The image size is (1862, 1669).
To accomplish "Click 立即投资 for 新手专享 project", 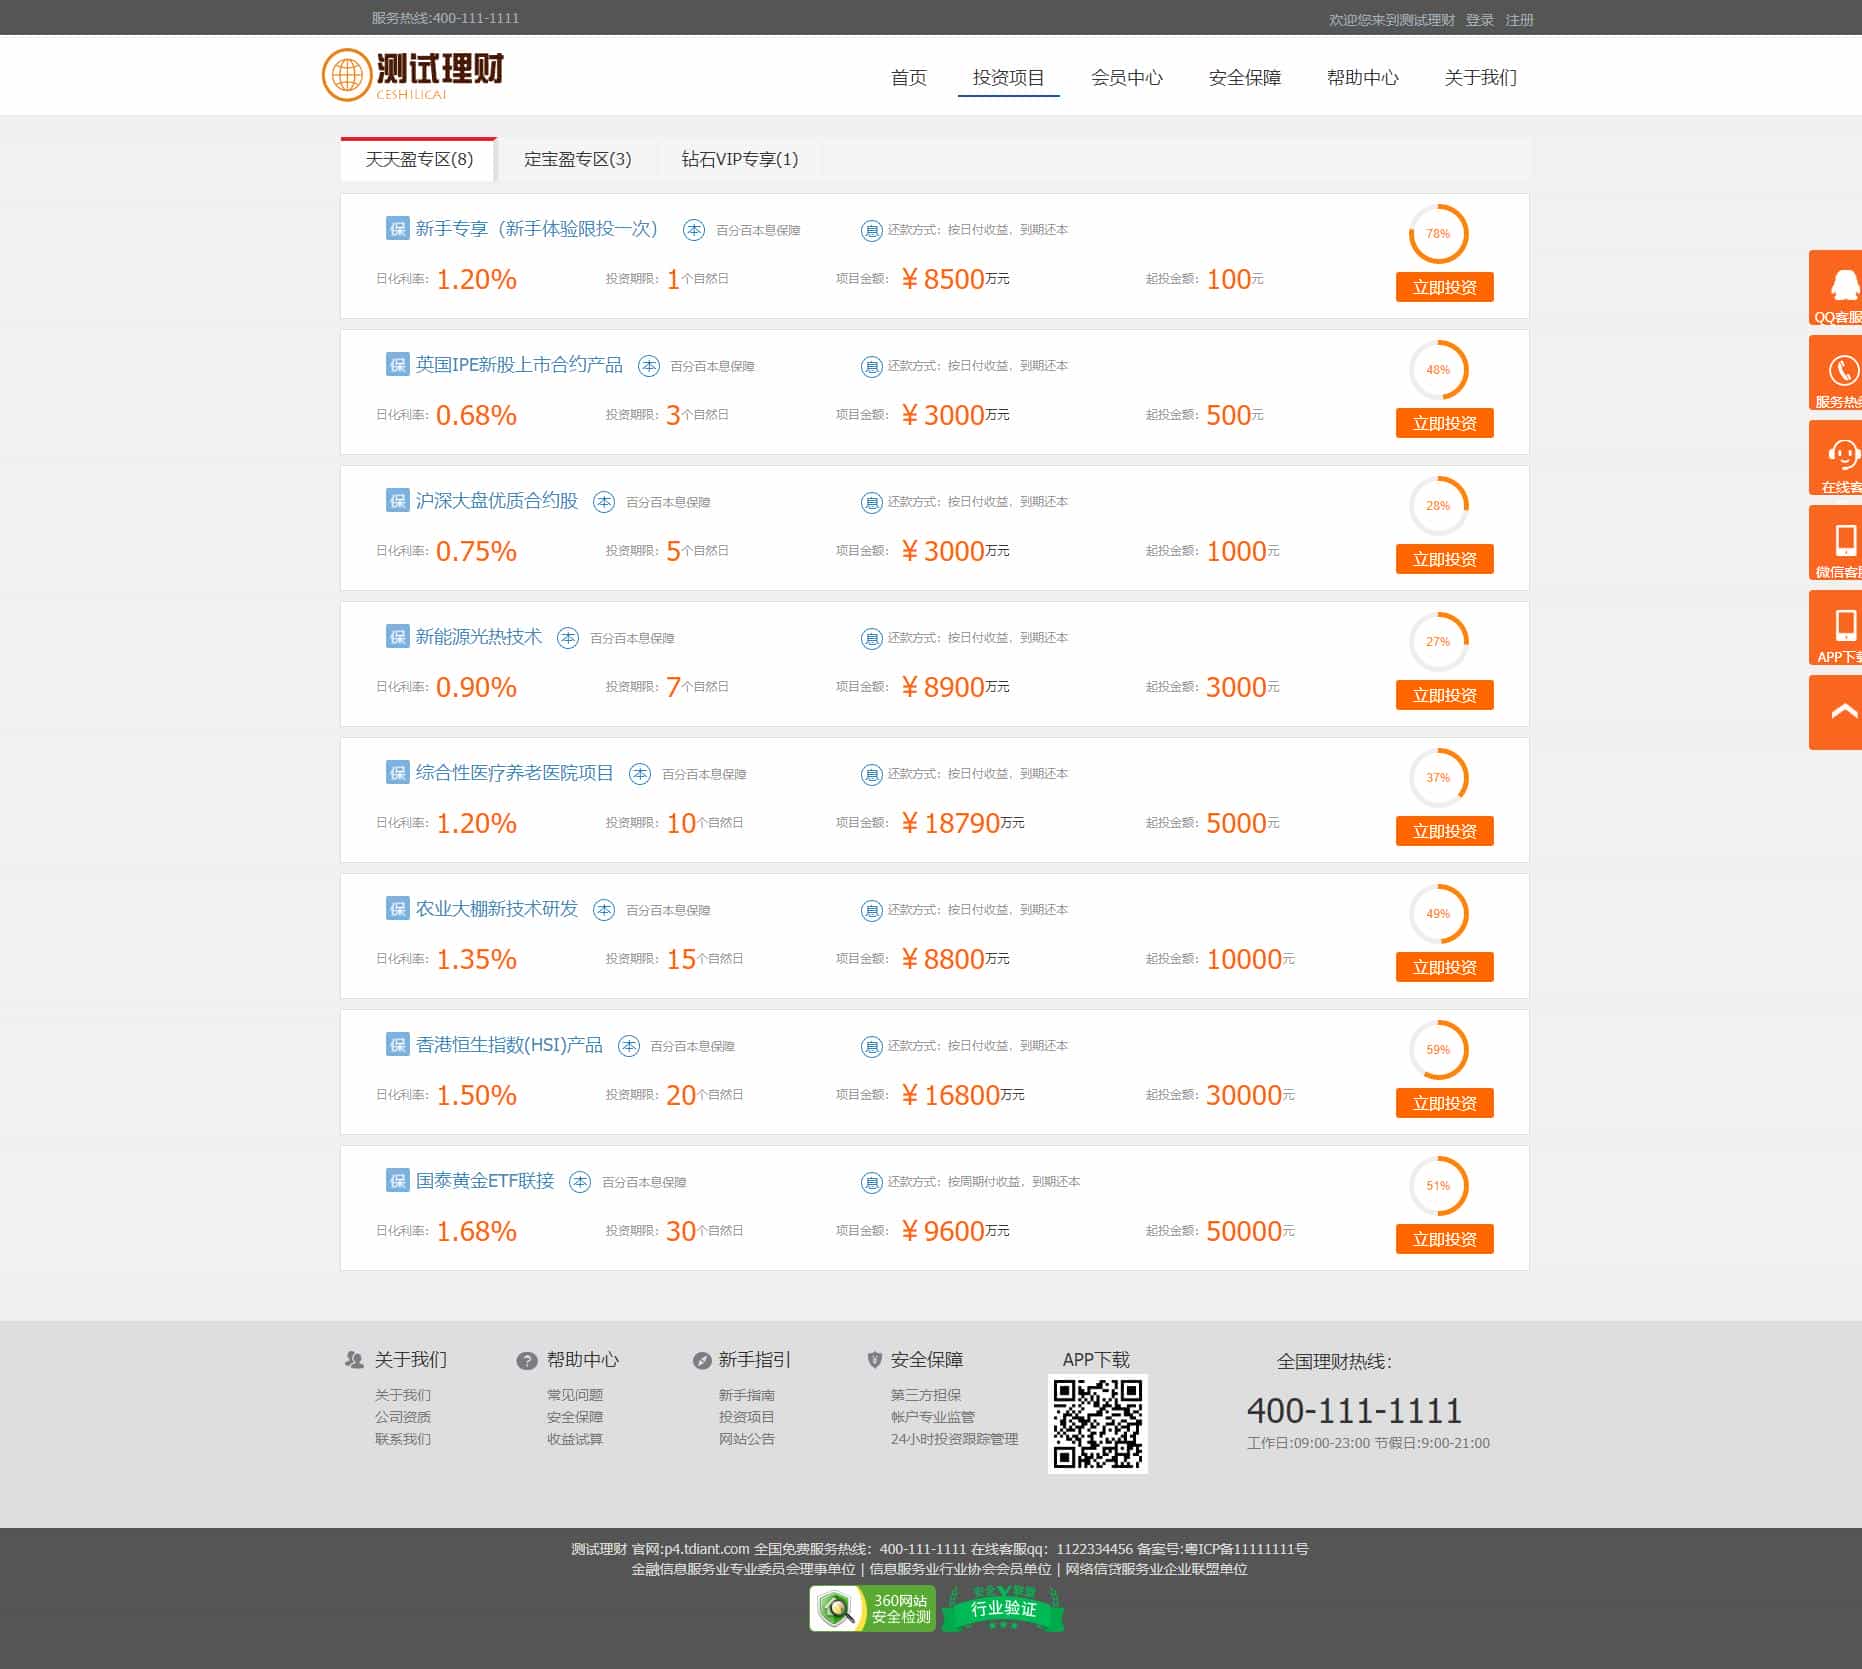I will point(1444,286).
